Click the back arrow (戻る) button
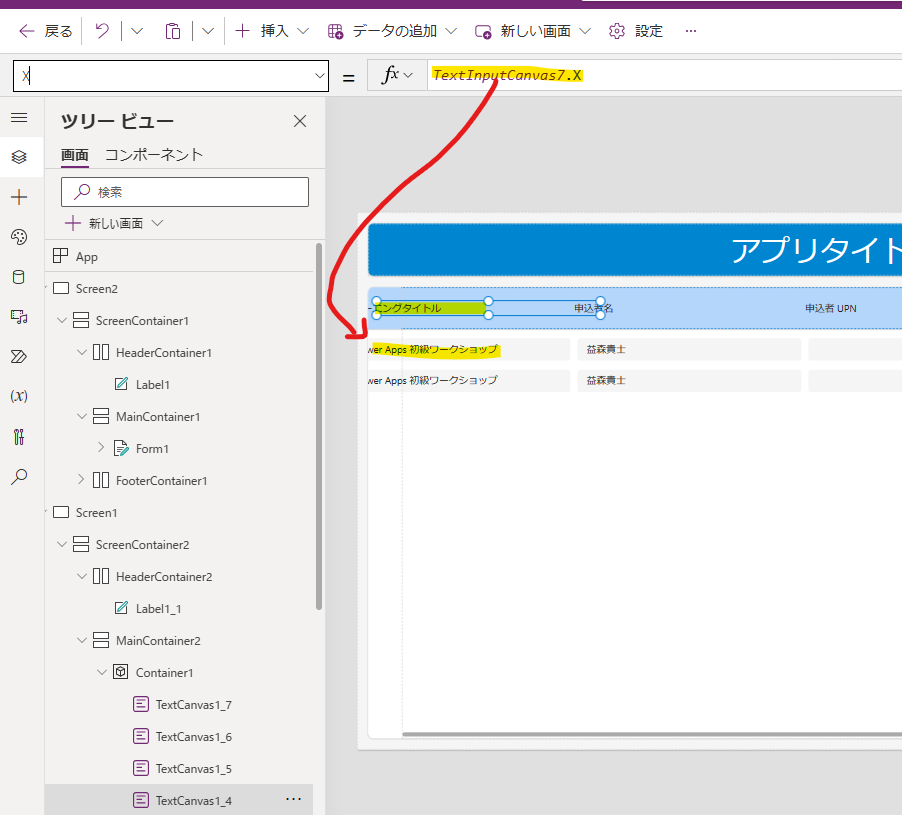 tap(45, 31)
